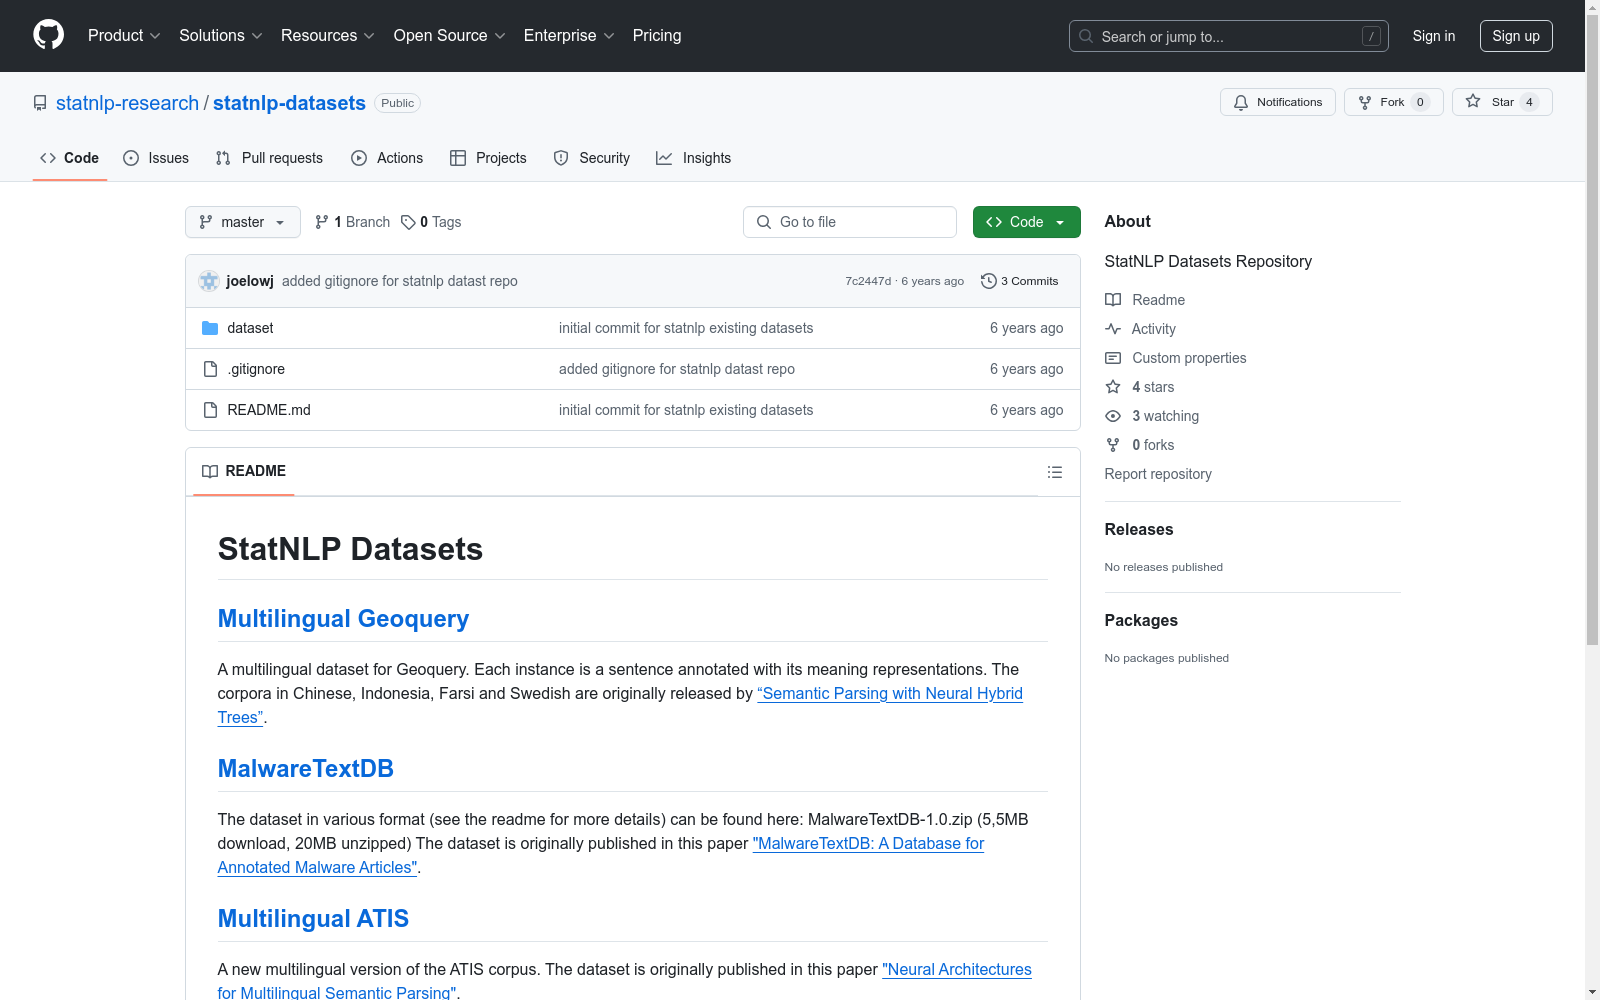
Task: Open the GitHub homepage logo
Action: [48, 35]
